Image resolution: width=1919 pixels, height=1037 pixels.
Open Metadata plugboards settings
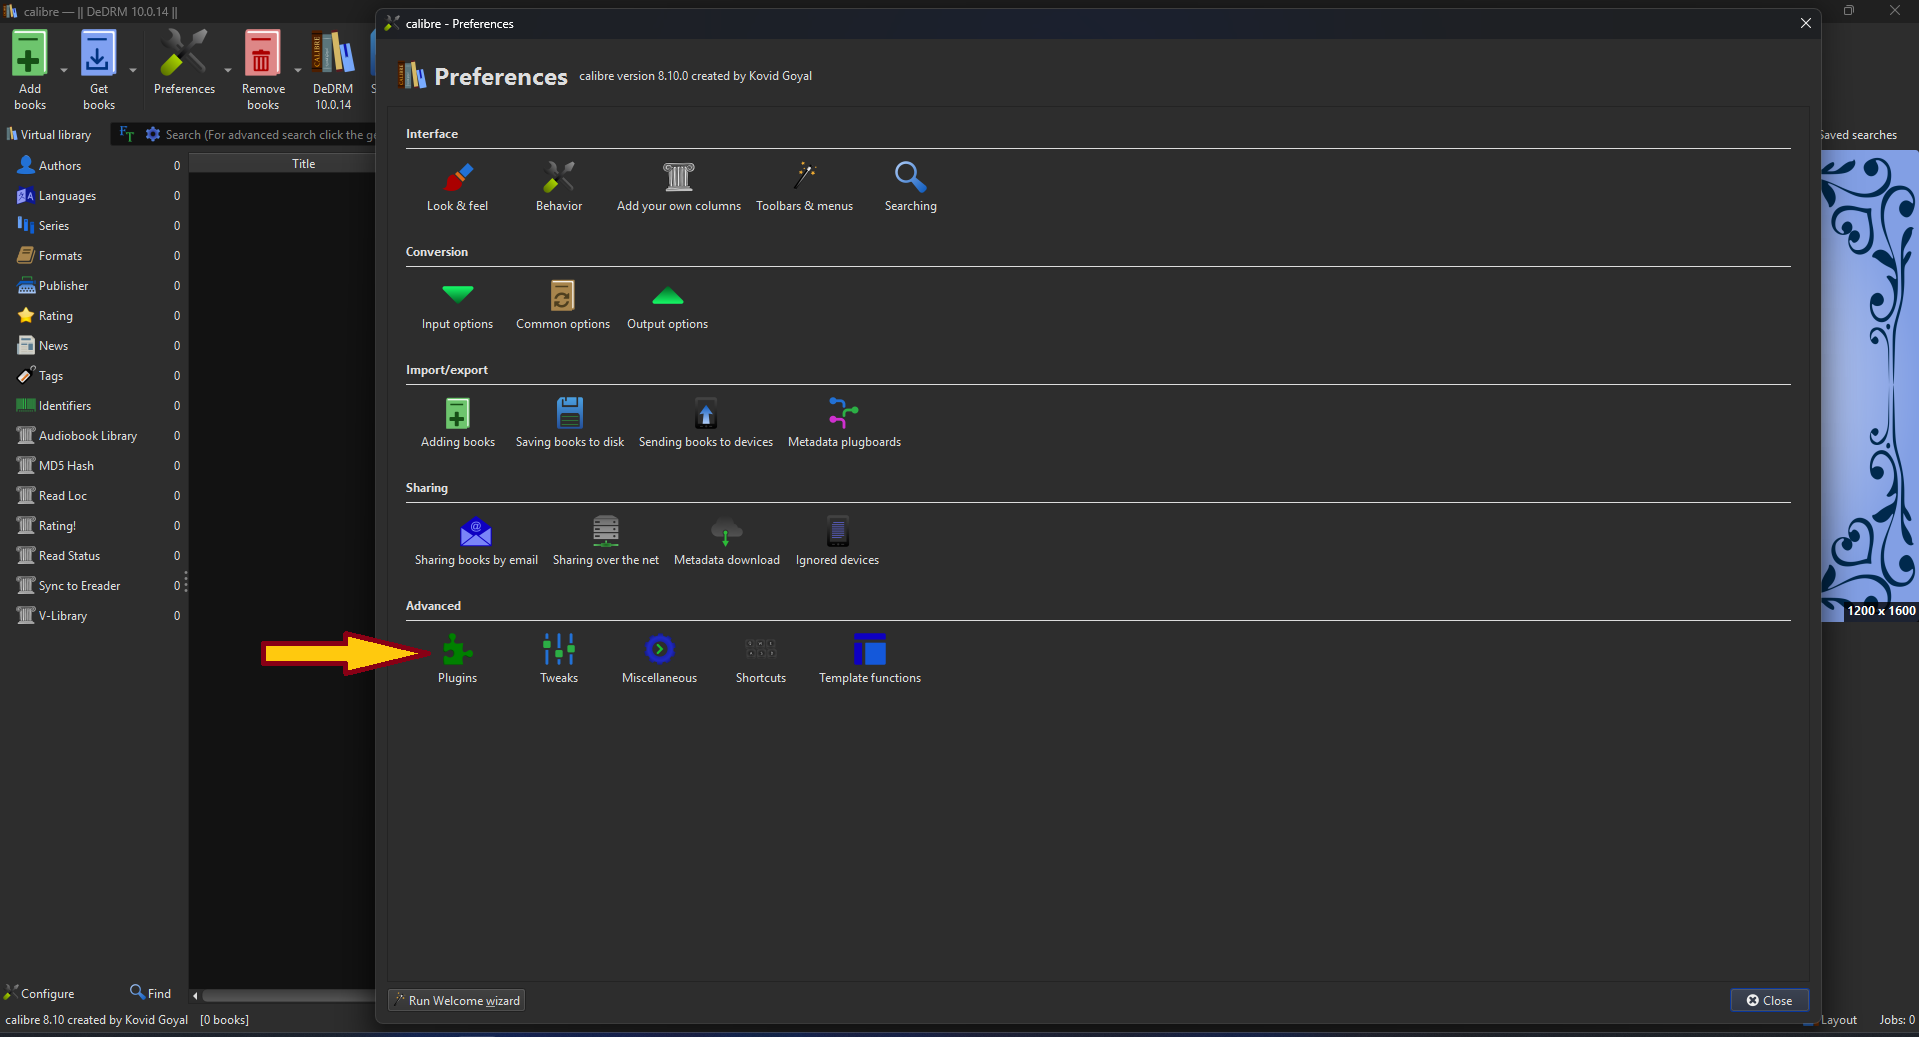pos(843,422)
